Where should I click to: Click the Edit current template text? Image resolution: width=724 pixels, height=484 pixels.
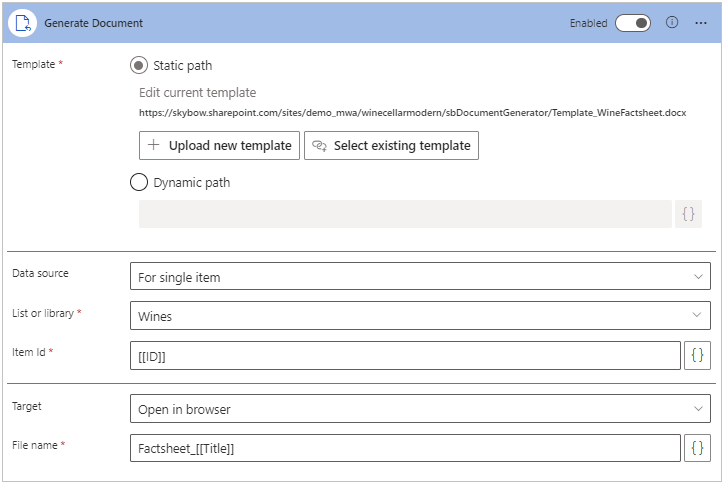[x=197, y=93]
